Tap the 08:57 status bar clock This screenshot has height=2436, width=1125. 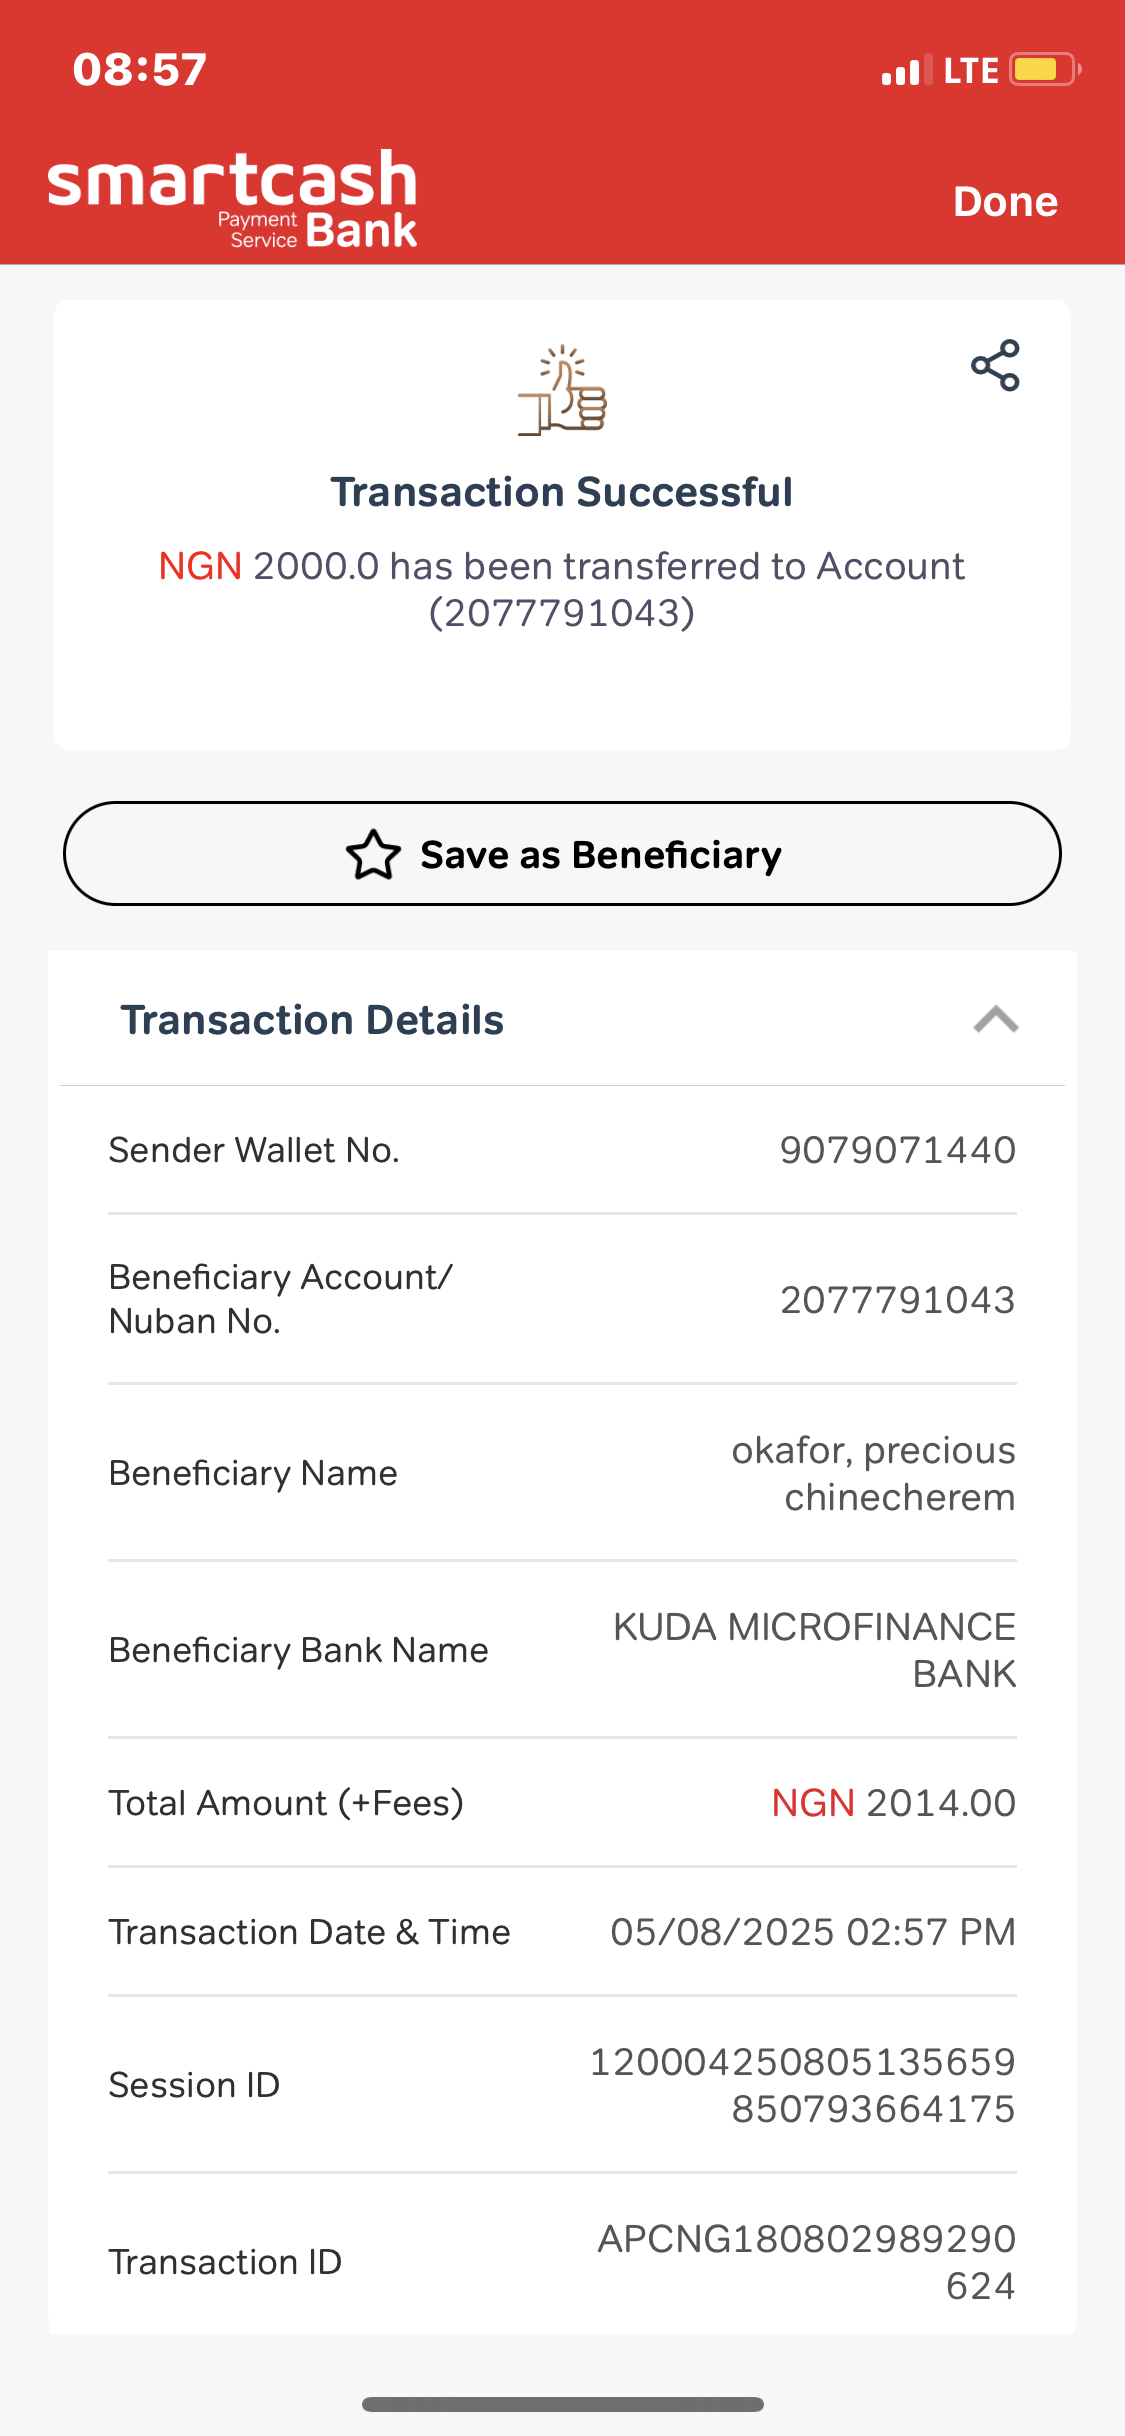pos(140,70)
